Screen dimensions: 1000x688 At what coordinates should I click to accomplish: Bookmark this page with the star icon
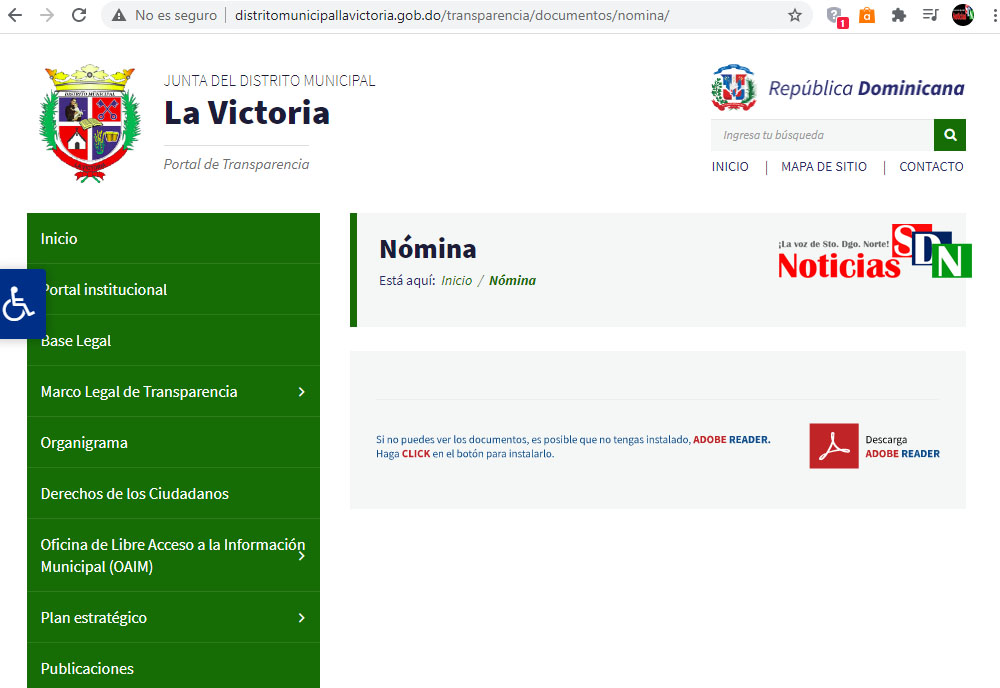click(x=795, y=15)
